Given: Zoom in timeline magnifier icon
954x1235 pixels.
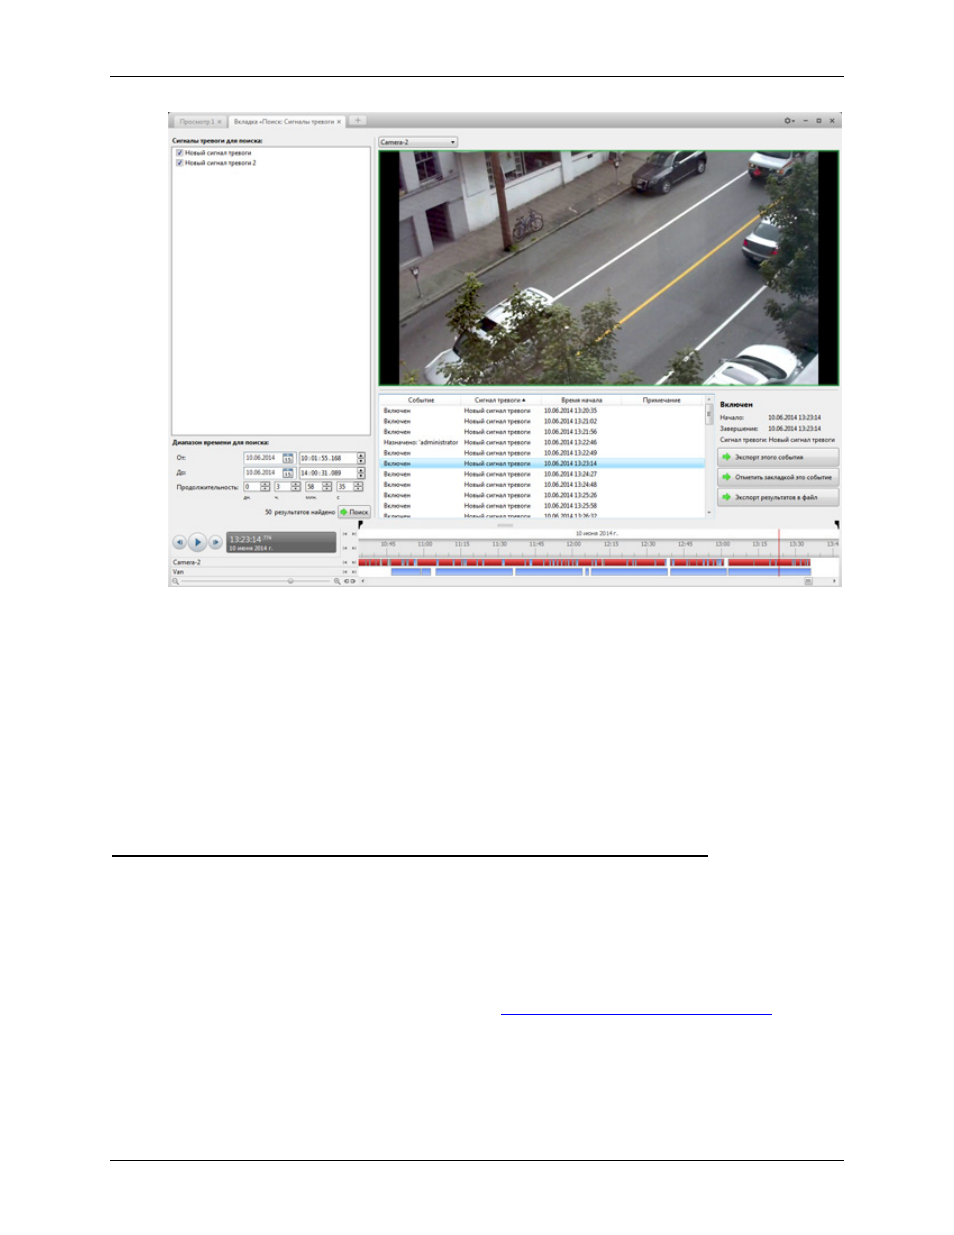Looking at the screenshot, I should pyautogui.click(x=337, y=581).
